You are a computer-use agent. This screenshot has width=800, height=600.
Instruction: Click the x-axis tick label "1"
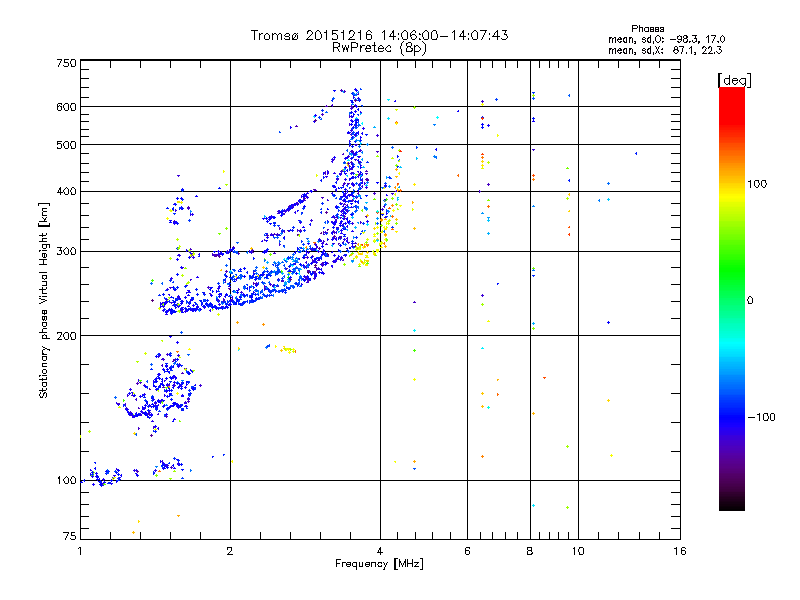(x=80, y=551)
